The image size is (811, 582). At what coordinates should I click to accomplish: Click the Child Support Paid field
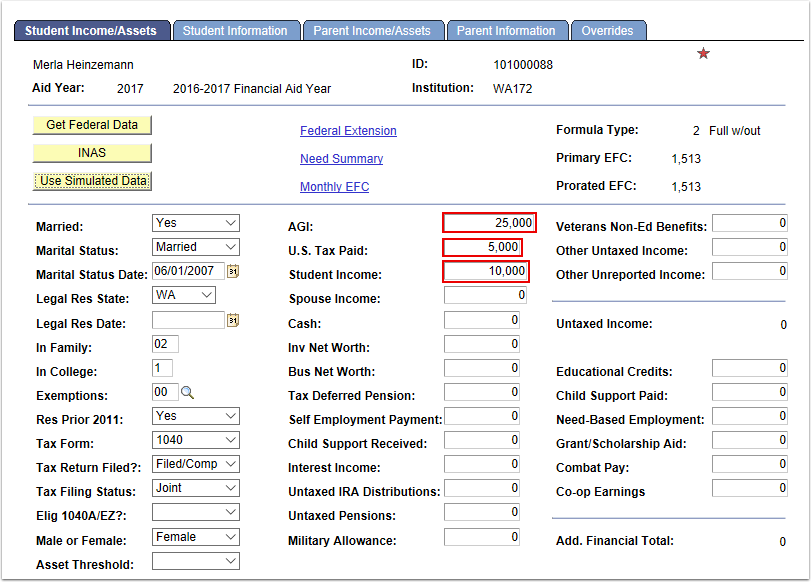(750, 392)
